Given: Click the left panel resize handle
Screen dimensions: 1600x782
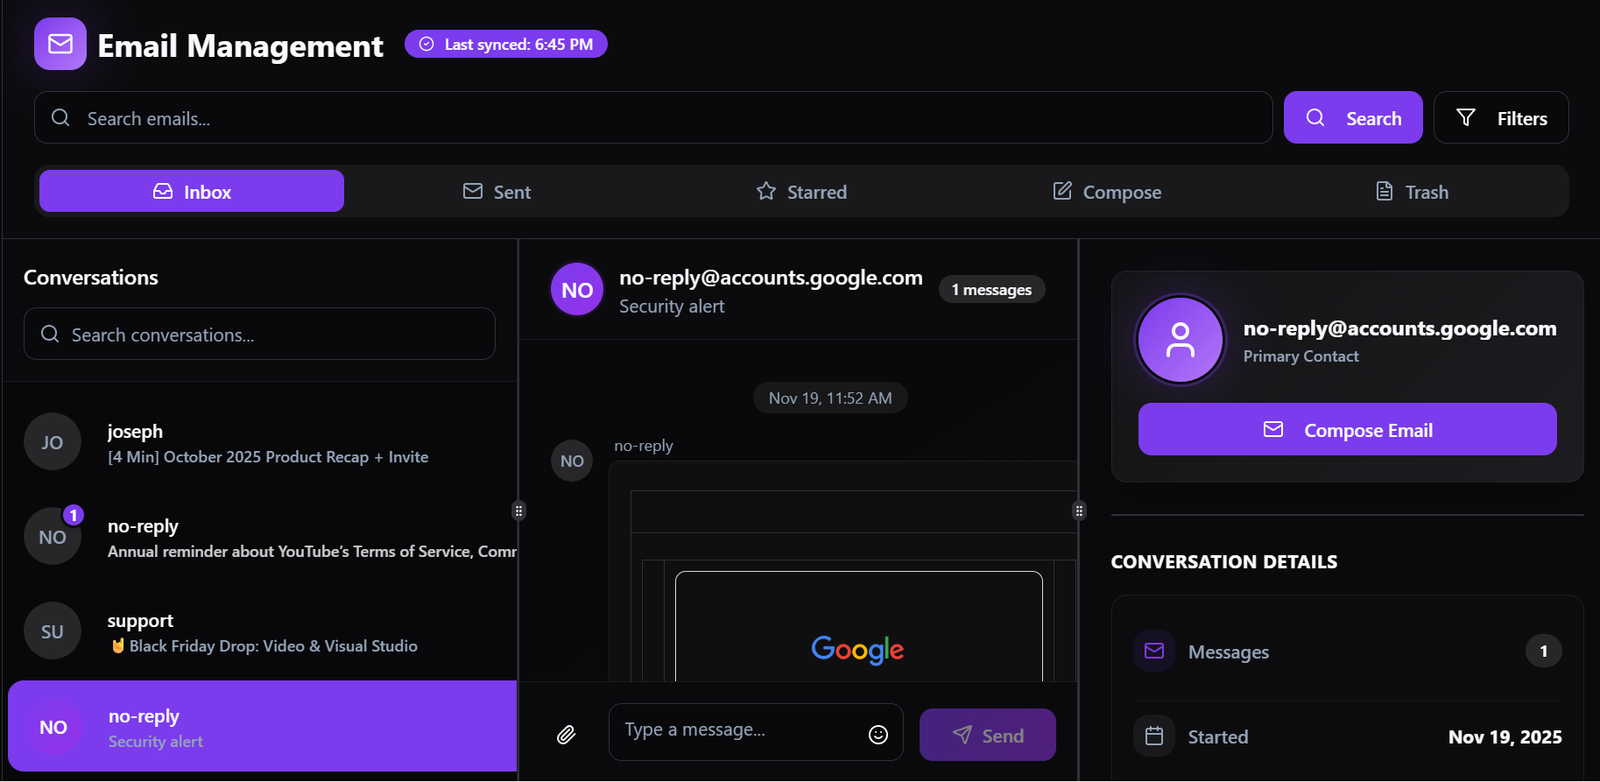Looking at the screenshot, I should click(518, 511).
